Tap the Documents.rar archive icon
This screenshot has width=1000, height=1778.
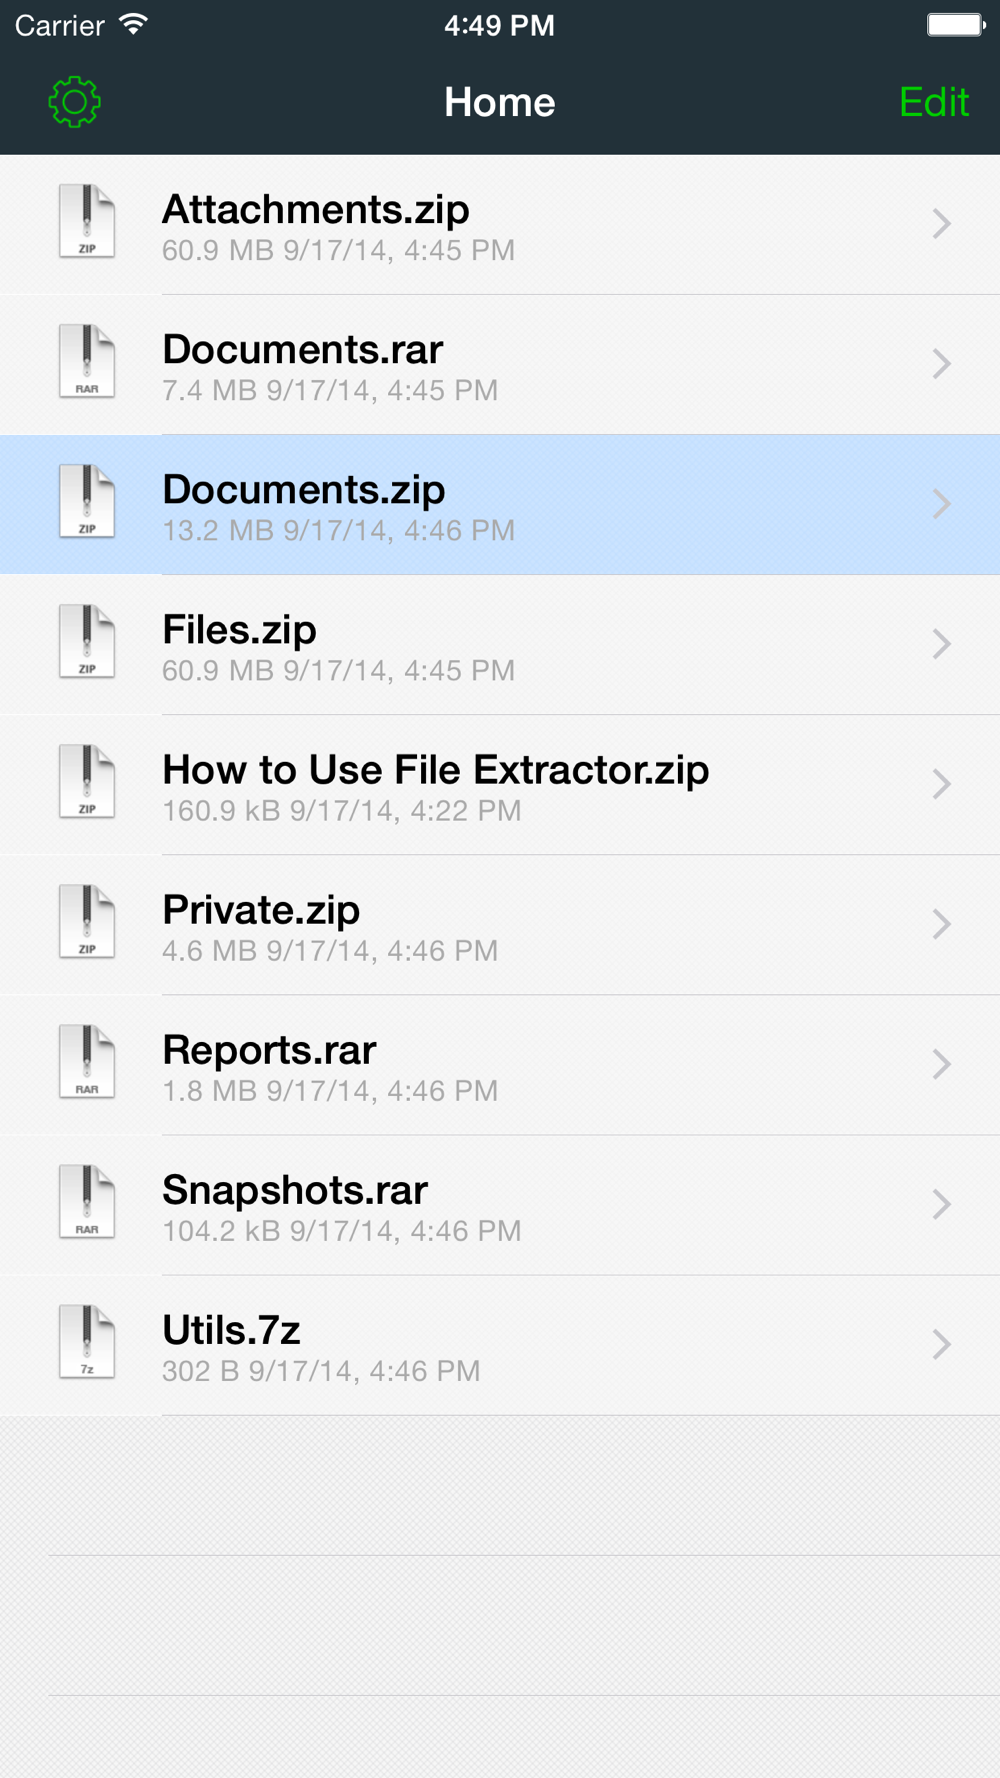[x=87, y=361]
